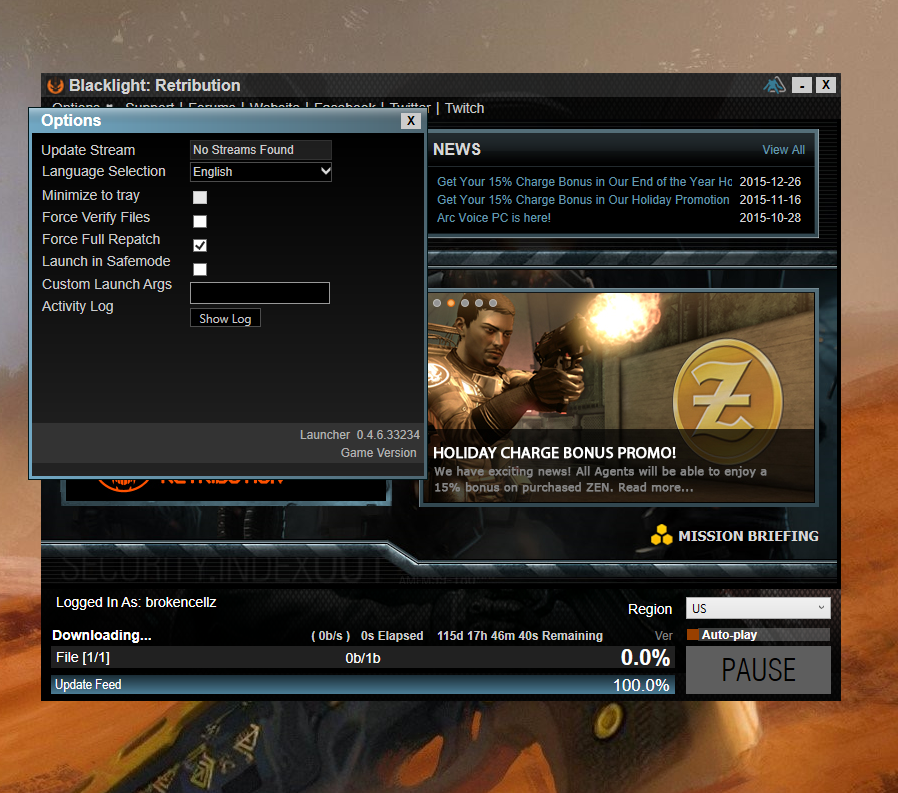
Task: Click the yellow Mission Briefing hexagon icon
Action: tap(661, 535)
